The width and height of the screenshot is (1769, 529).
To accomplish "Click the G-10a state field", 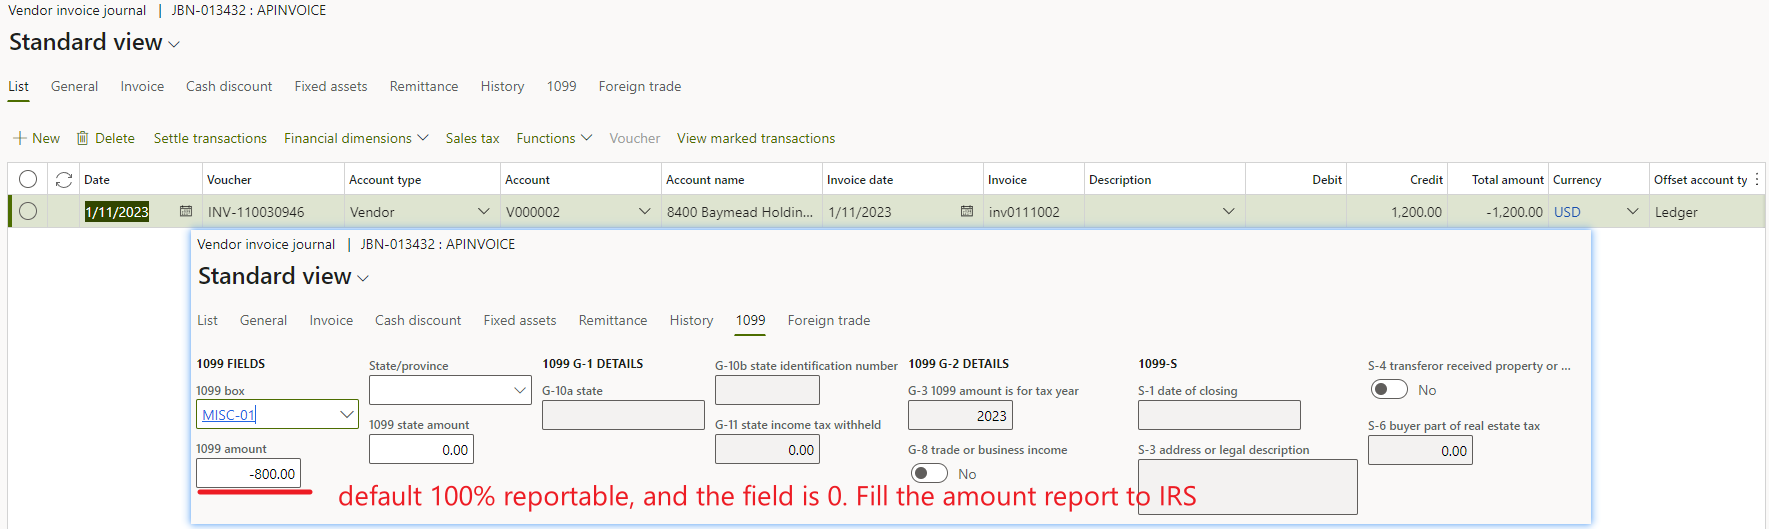I will click(623, 415).
